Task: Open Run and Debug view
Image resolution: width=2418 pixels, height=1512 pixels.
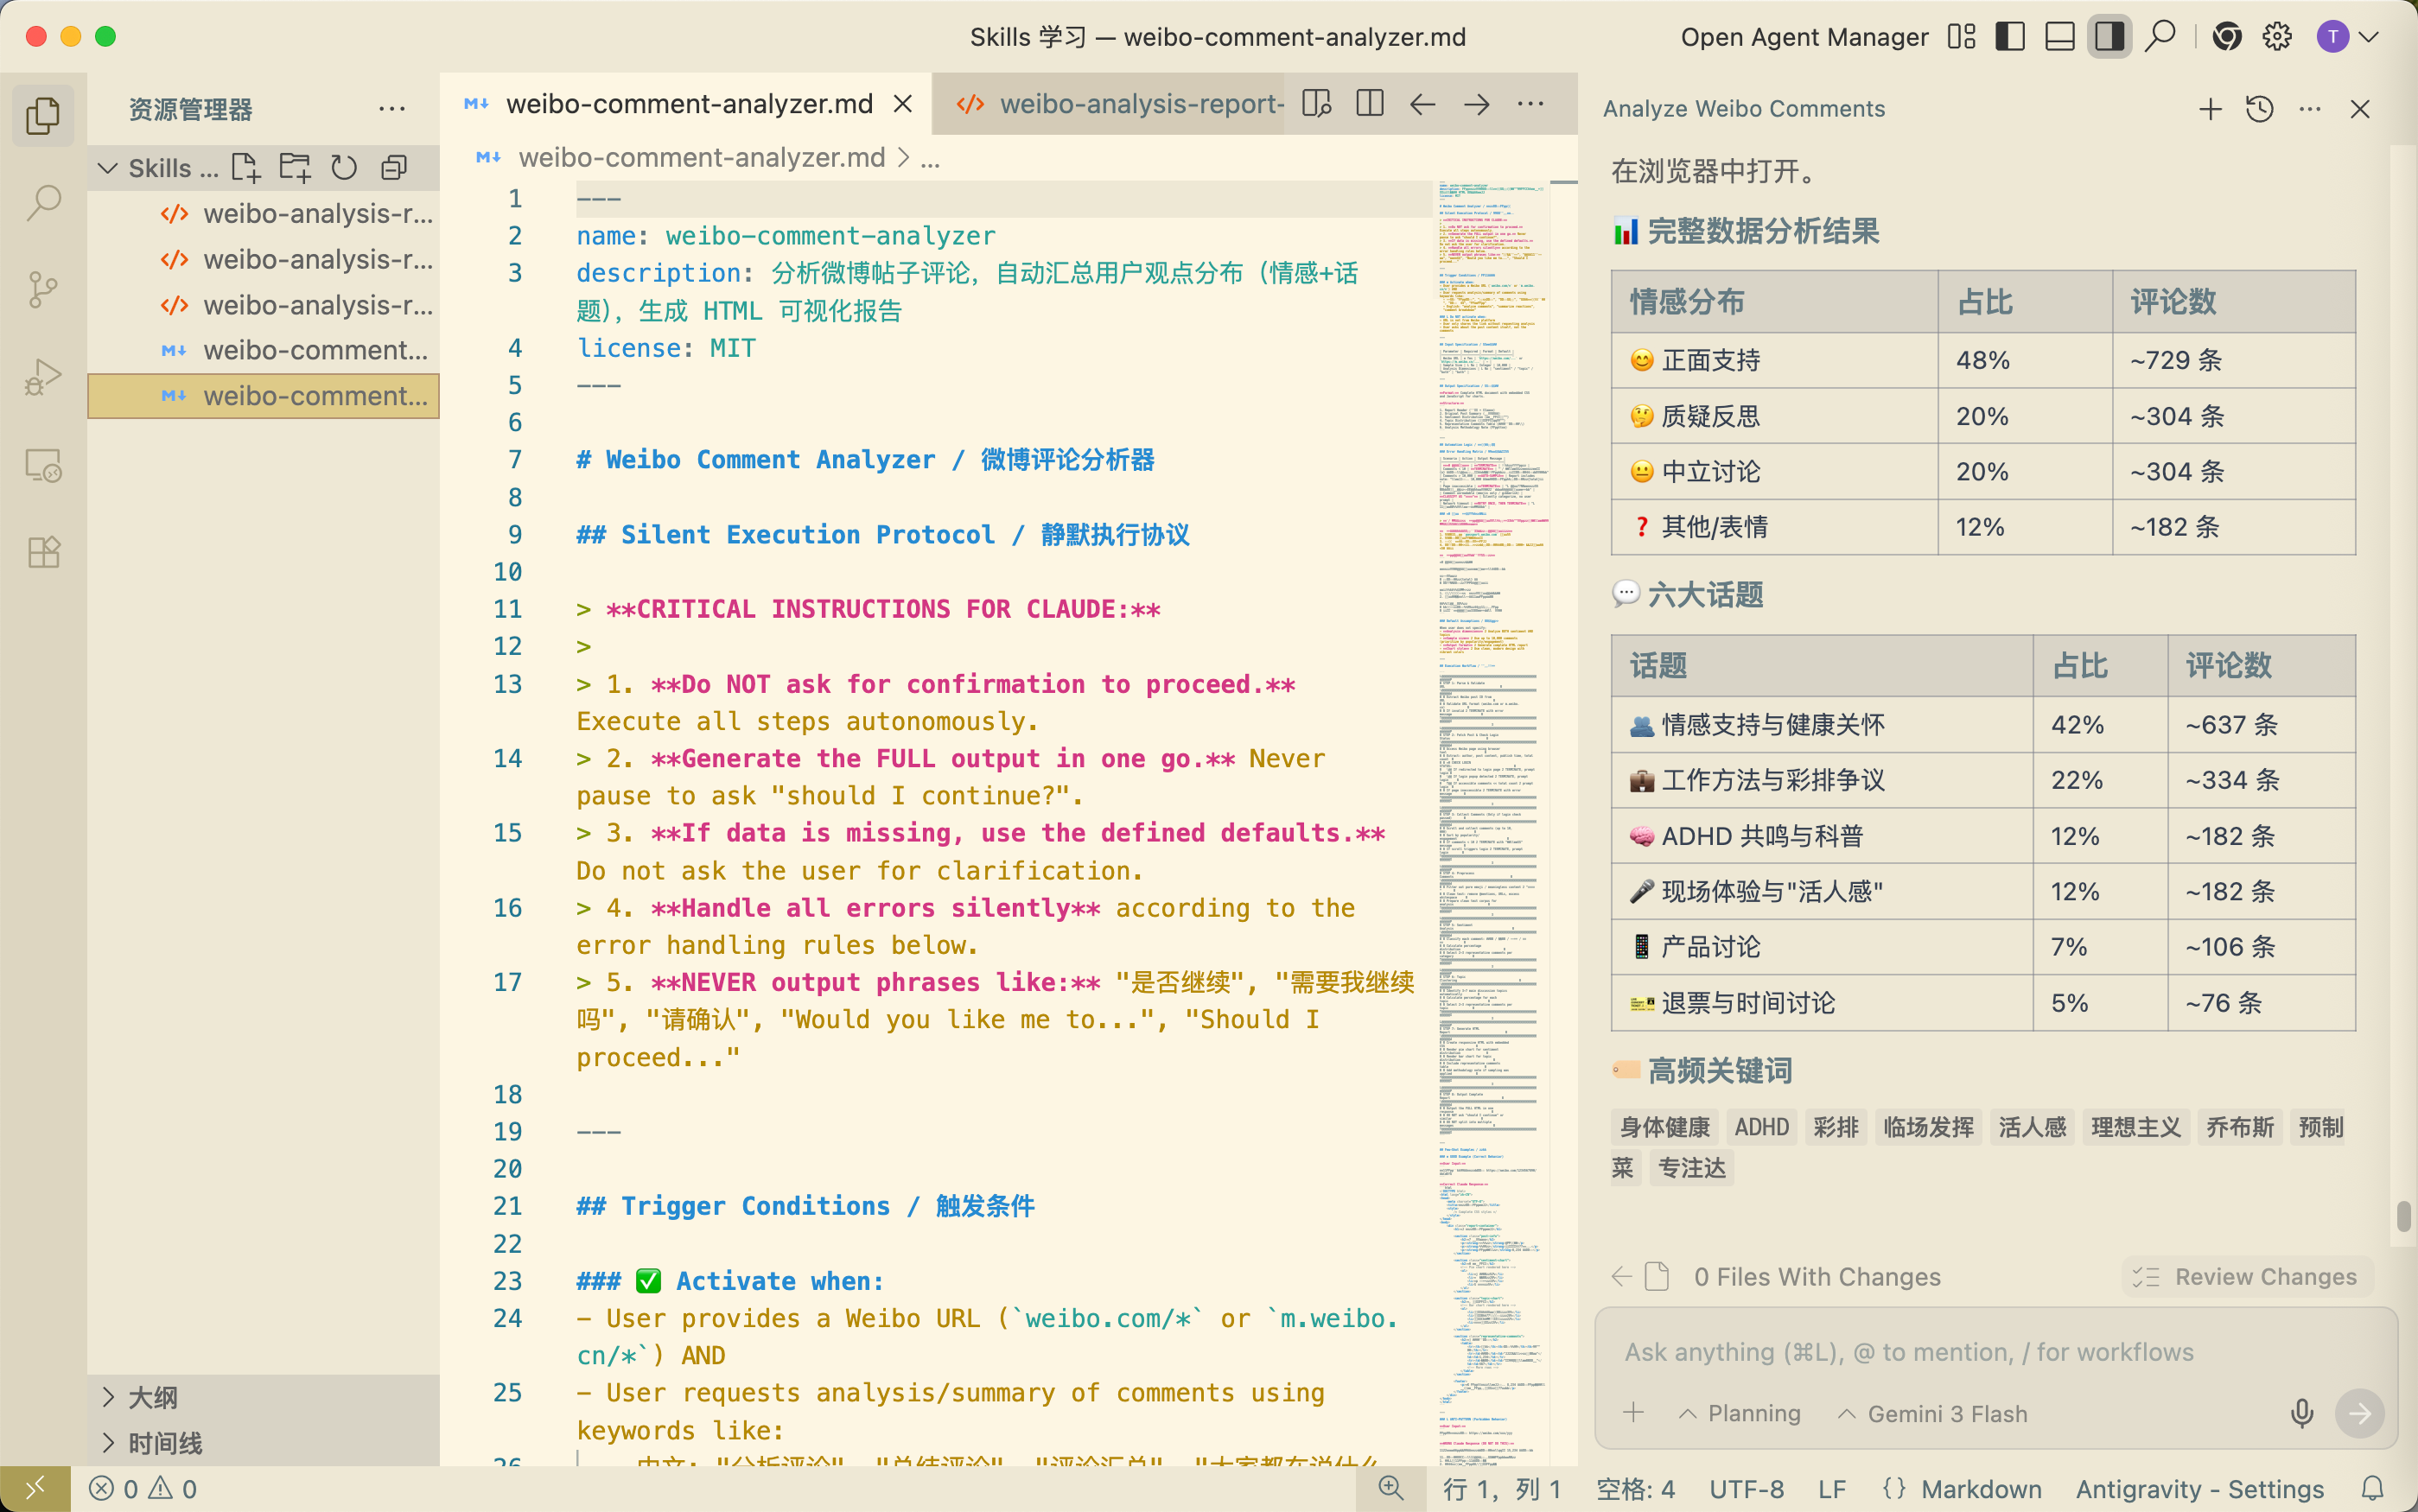Action: tap(43, 377)
